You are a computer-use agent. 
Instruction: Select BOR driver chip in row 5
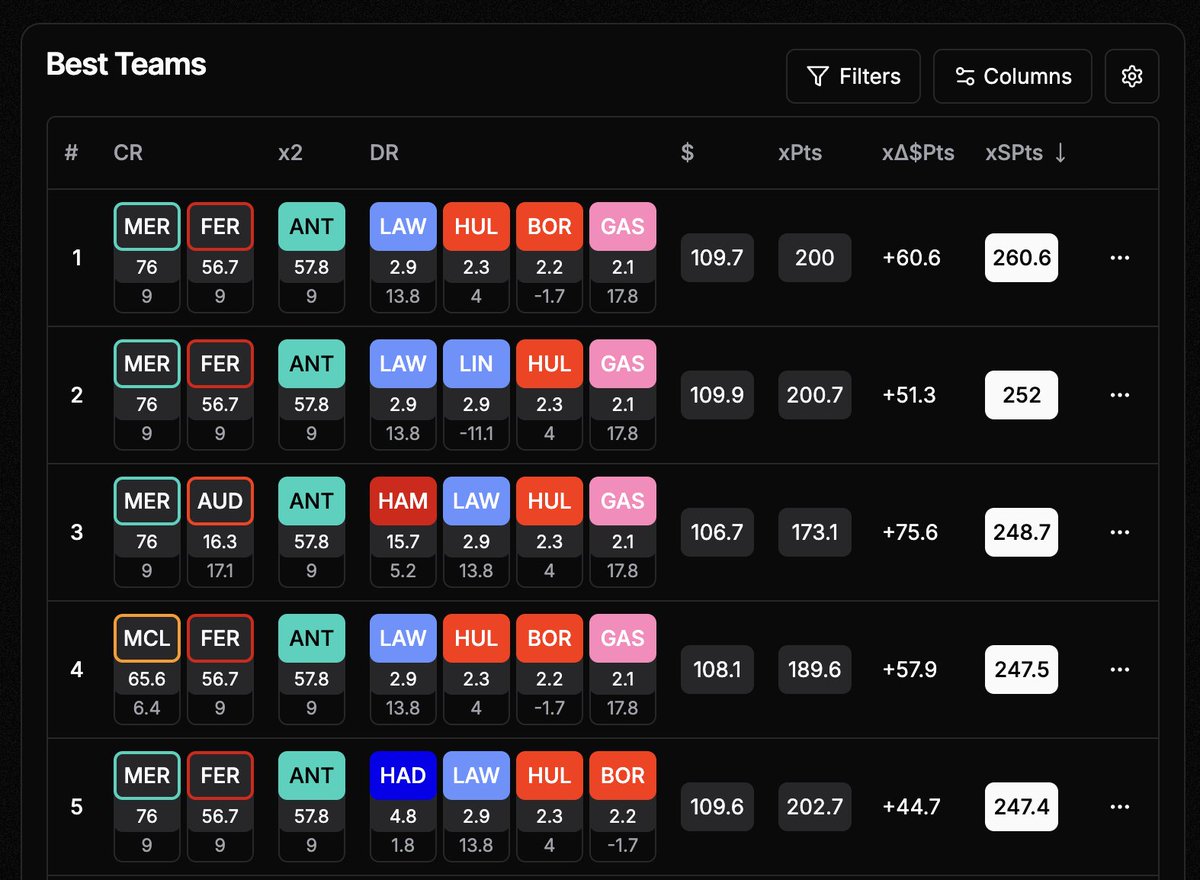[x=622, y=775]
